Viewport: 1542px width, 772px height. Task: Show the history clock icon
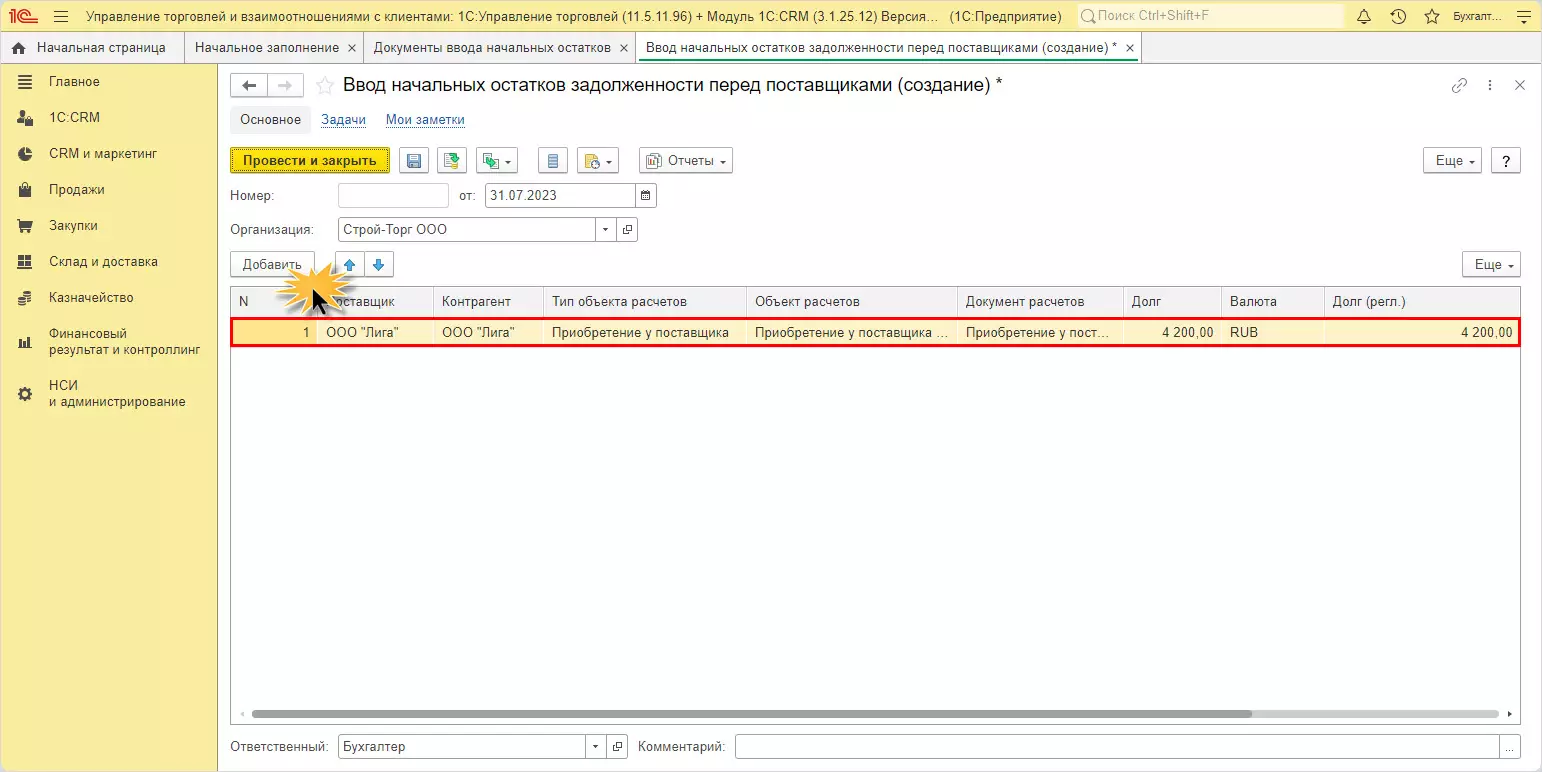(x=1398, y=17)
